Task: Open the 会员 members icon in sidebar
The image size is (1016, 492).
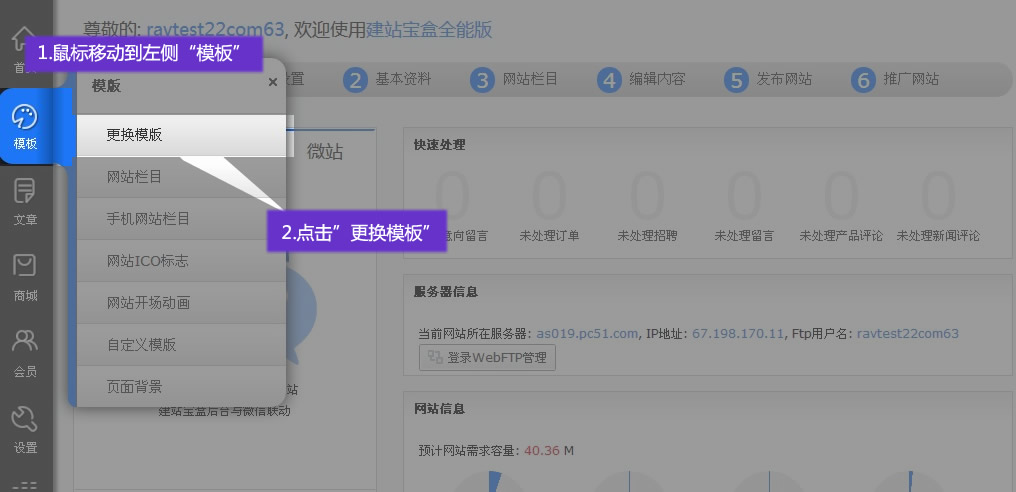Action: tap(25, 353)
